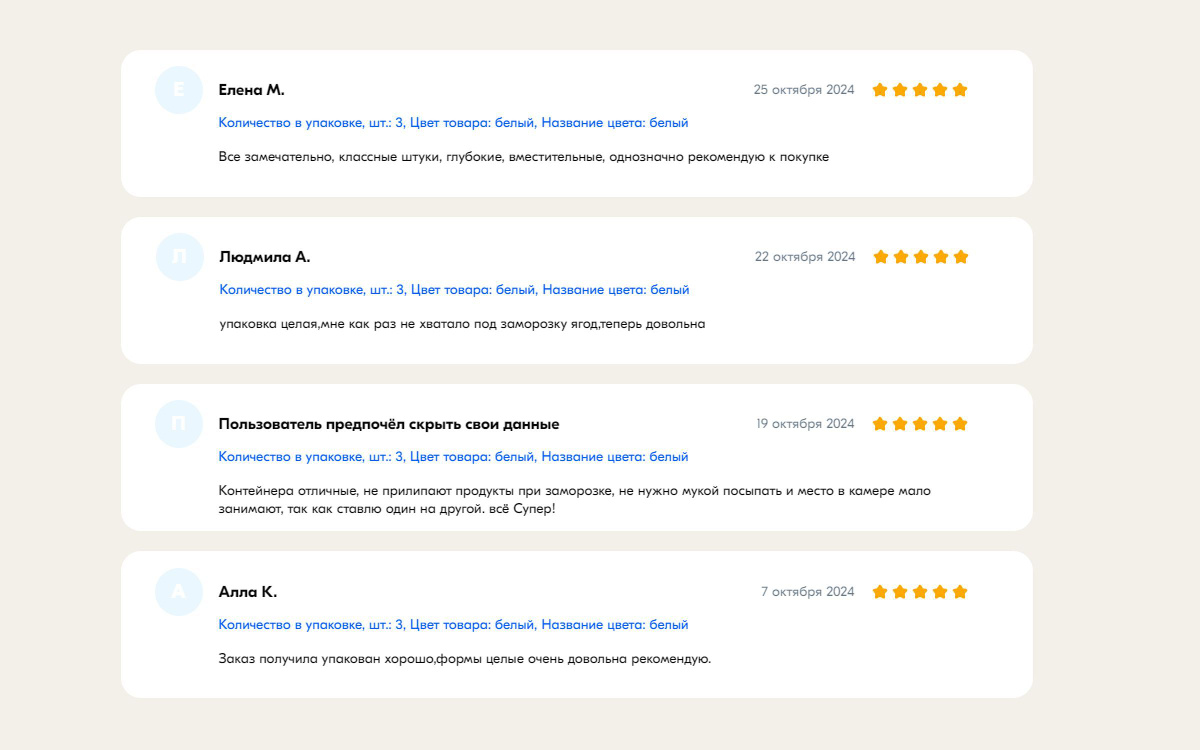Click review text about freezing berries
1200x750 pixels.
[x=462, y=324]
